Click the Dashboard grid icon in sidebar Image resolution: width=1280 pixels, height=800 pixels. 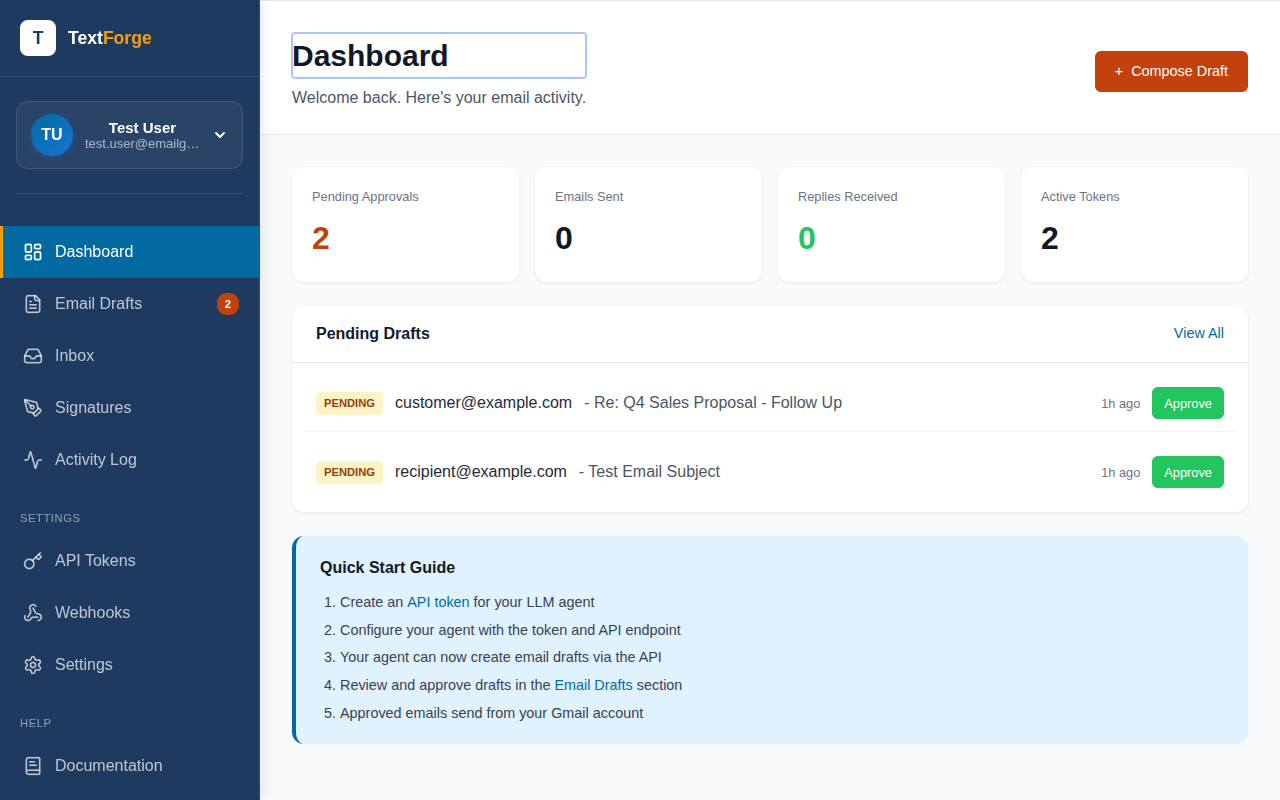click(x=33, y=252)
